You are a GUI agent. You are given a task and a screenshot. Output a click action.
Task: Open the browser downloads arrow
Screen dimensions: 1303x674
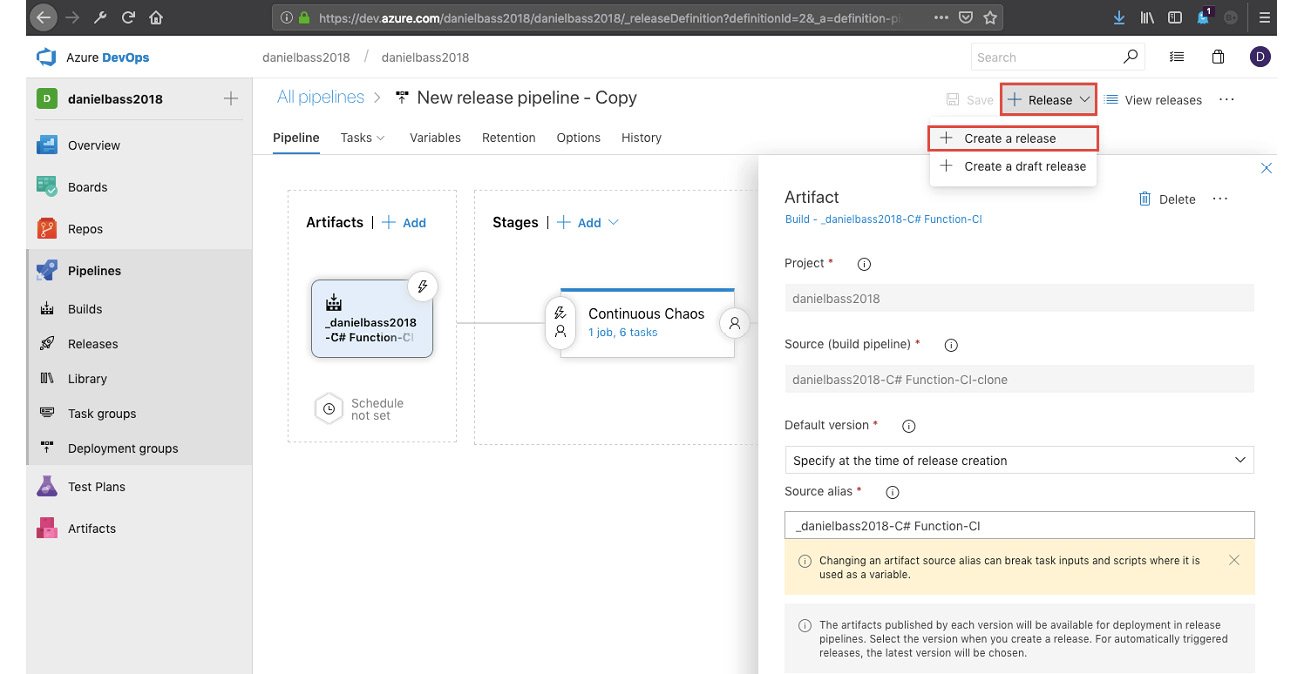tap(1119, 17)
